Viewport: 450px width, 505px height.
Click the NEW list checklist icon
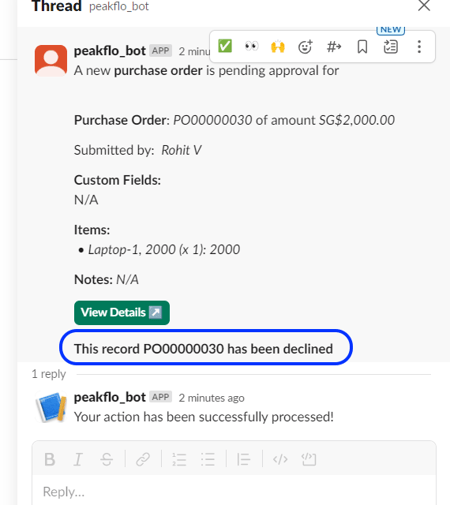390,47
